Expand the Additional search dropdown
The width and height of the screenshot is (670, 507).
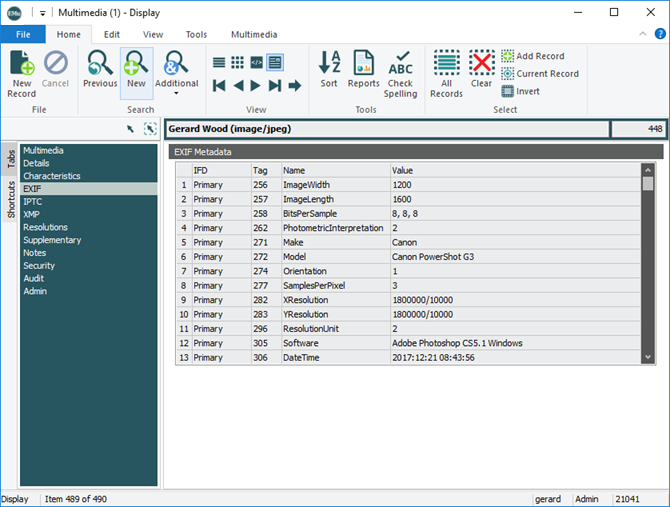pyautogui.click(x=176, y=94)
